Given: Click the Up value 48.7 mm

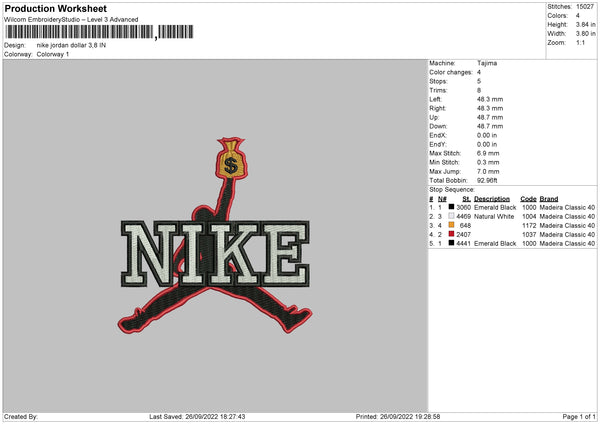Looking at the screenshot, I should click(x=490, y=117).
